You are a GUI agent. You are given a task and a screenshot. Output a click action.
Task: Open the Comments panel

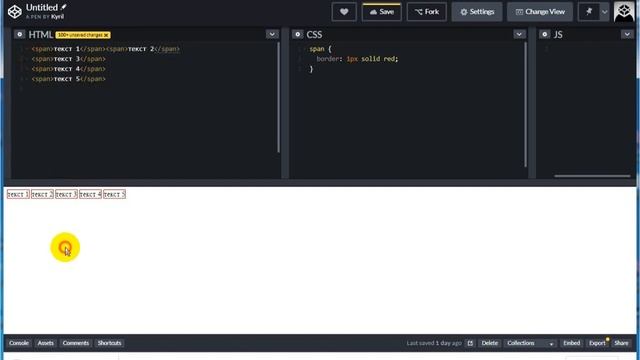[x=76, y=343]
